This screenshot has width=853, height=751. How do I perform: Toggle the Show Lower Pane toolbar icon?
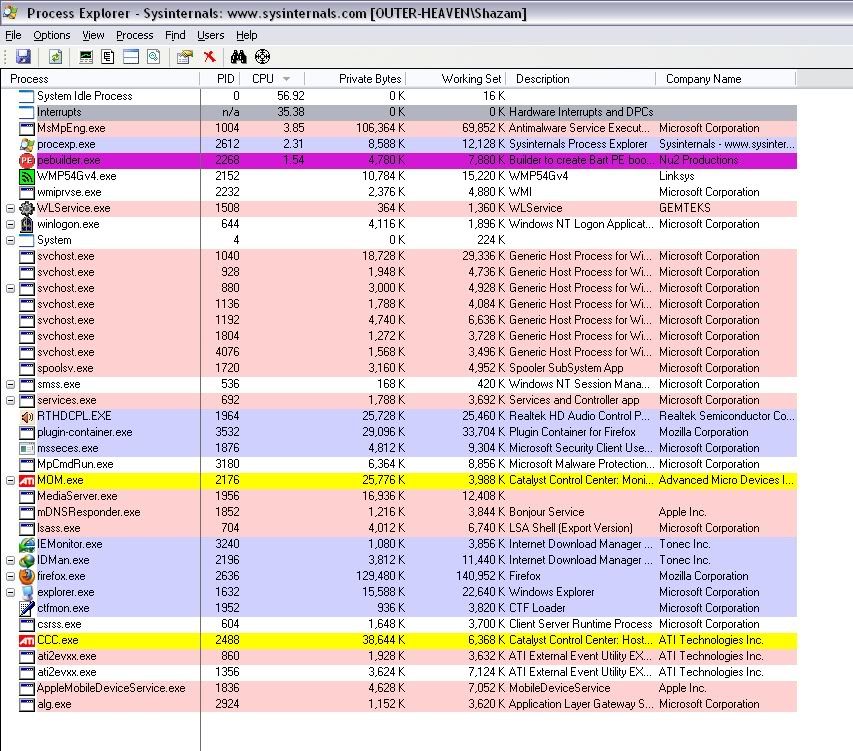[x=131, y=57]
